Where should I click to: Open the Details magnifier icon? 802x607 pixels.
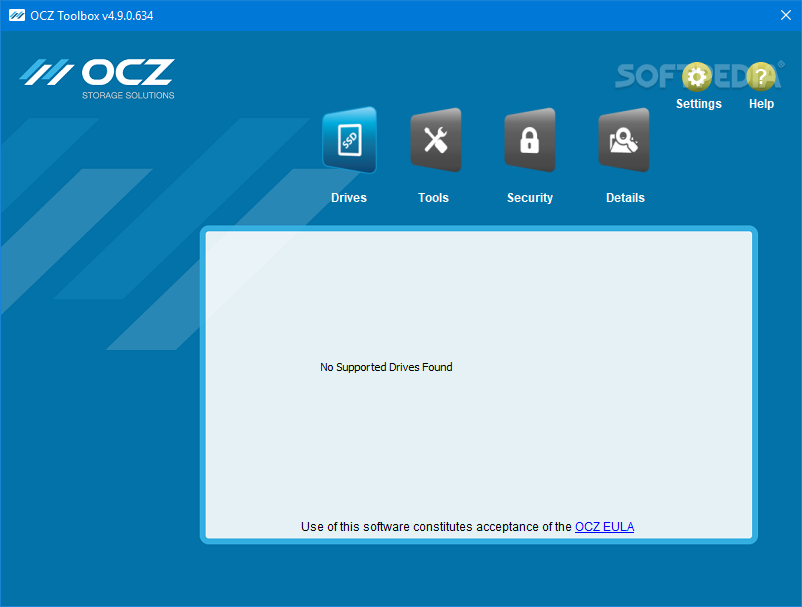[x=623, y=140]
